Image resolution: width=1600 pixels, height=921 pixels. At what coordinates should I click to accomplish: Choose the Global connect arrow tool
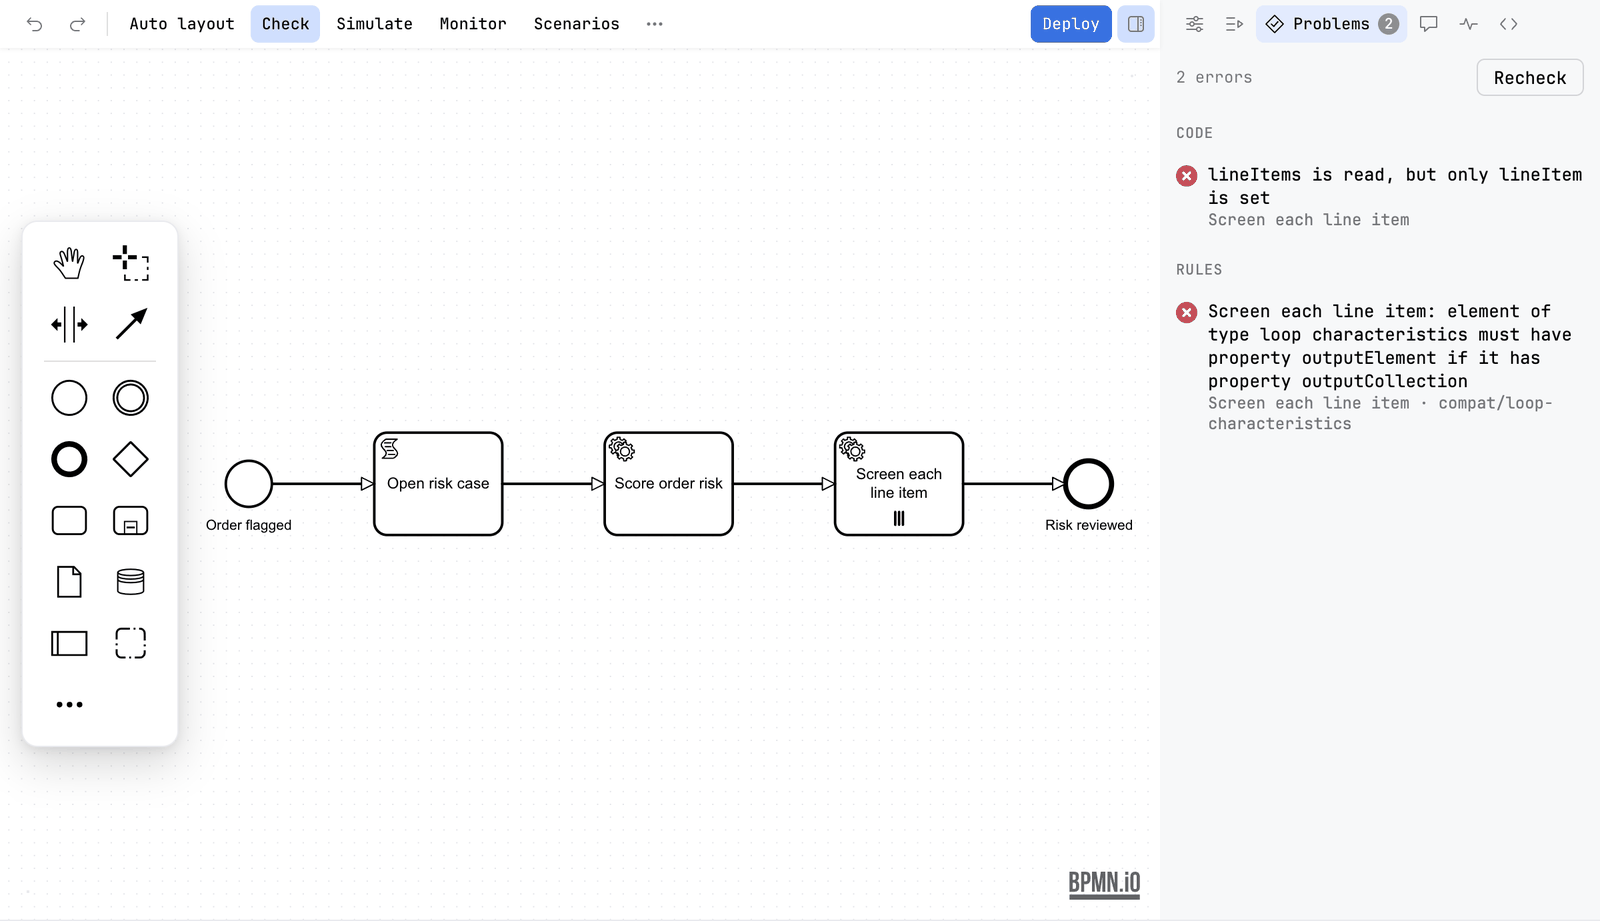coord(131,325)
